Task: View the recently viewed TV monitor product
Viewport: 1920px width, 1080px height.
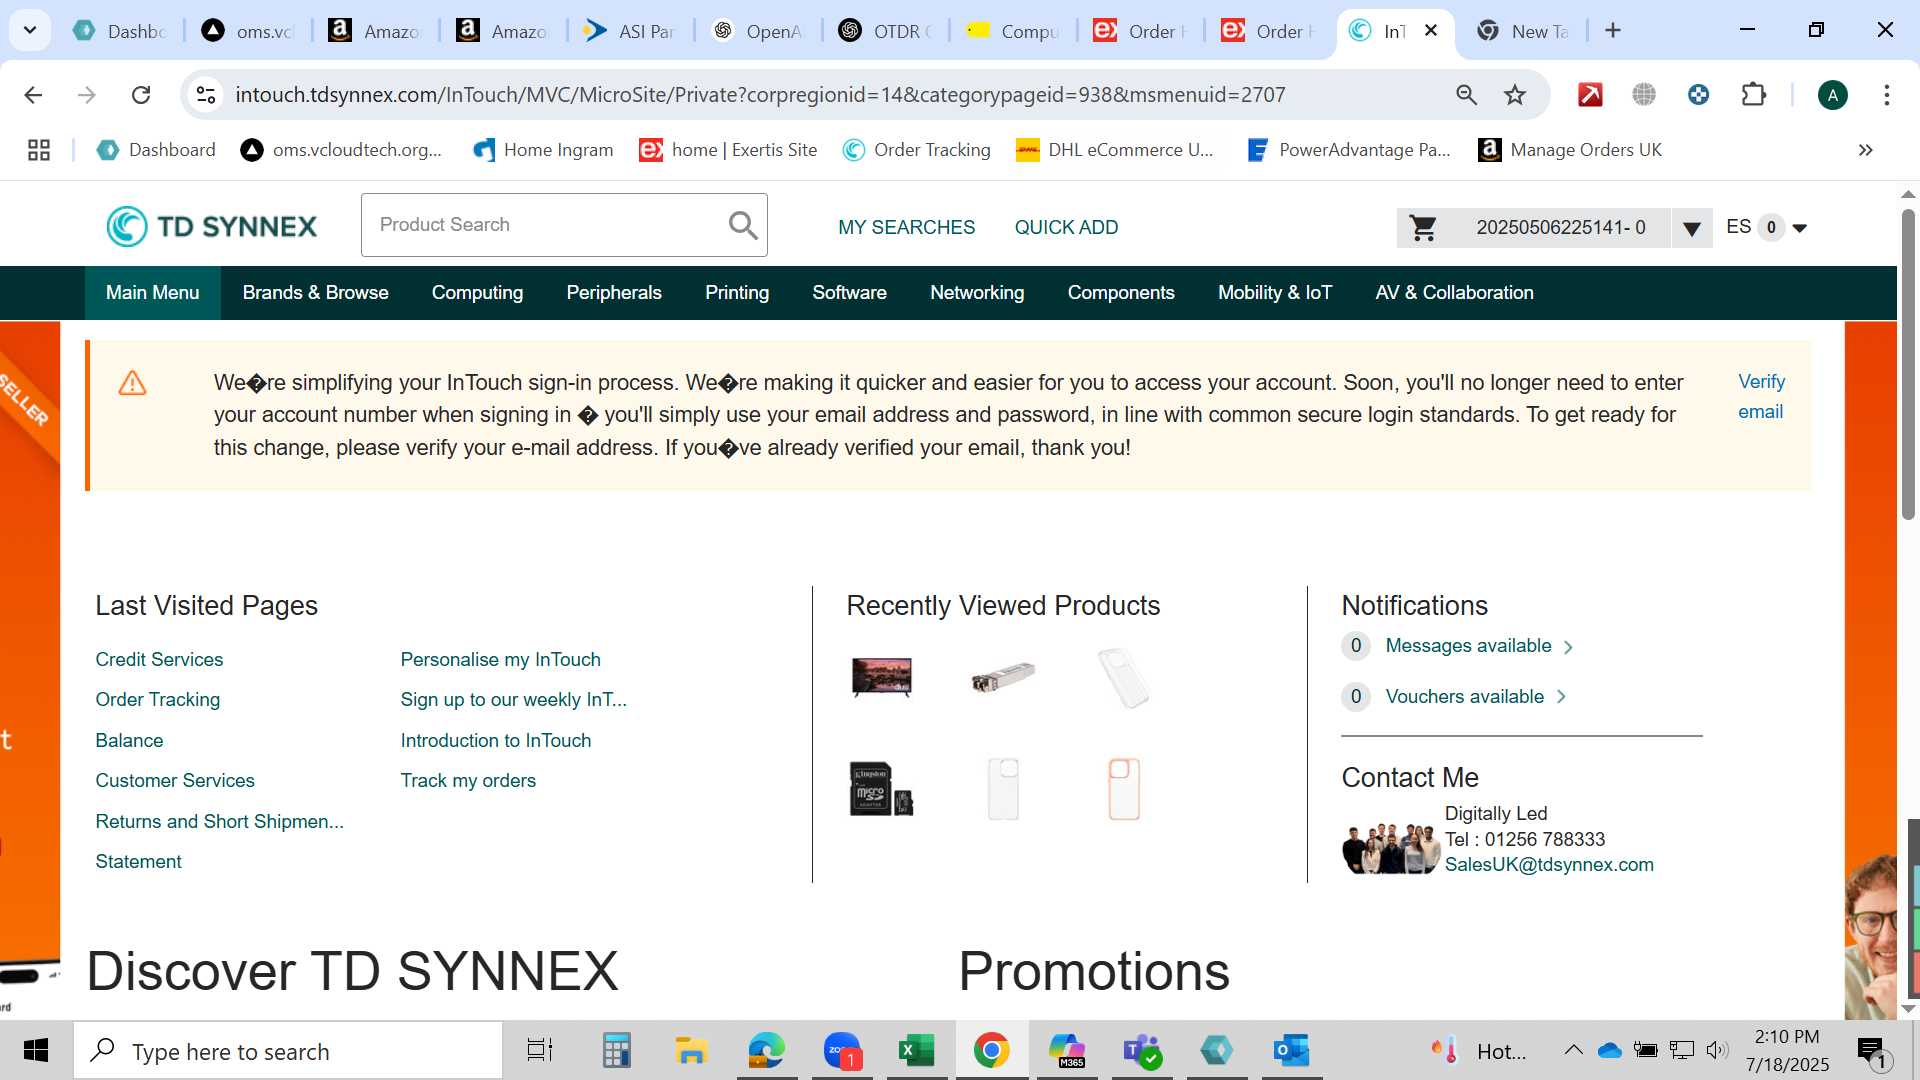Action: click(x=881, y=677)
